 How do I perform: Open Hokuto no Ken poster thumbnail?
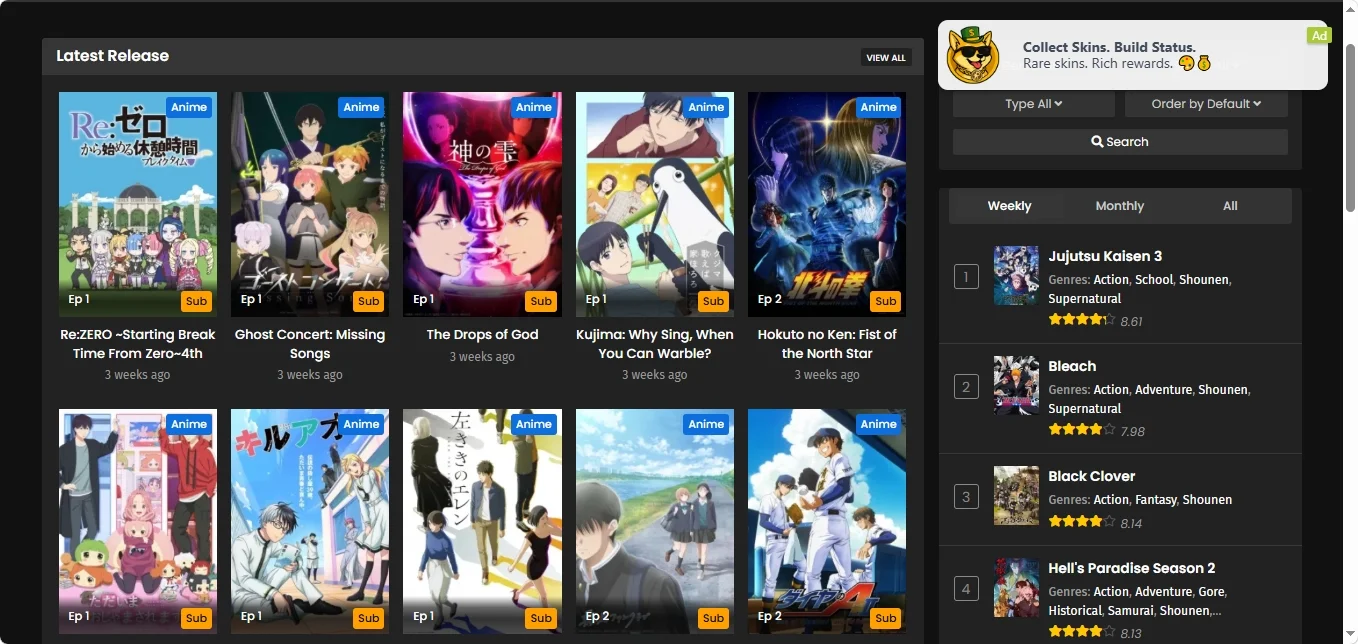coord(827,205)
